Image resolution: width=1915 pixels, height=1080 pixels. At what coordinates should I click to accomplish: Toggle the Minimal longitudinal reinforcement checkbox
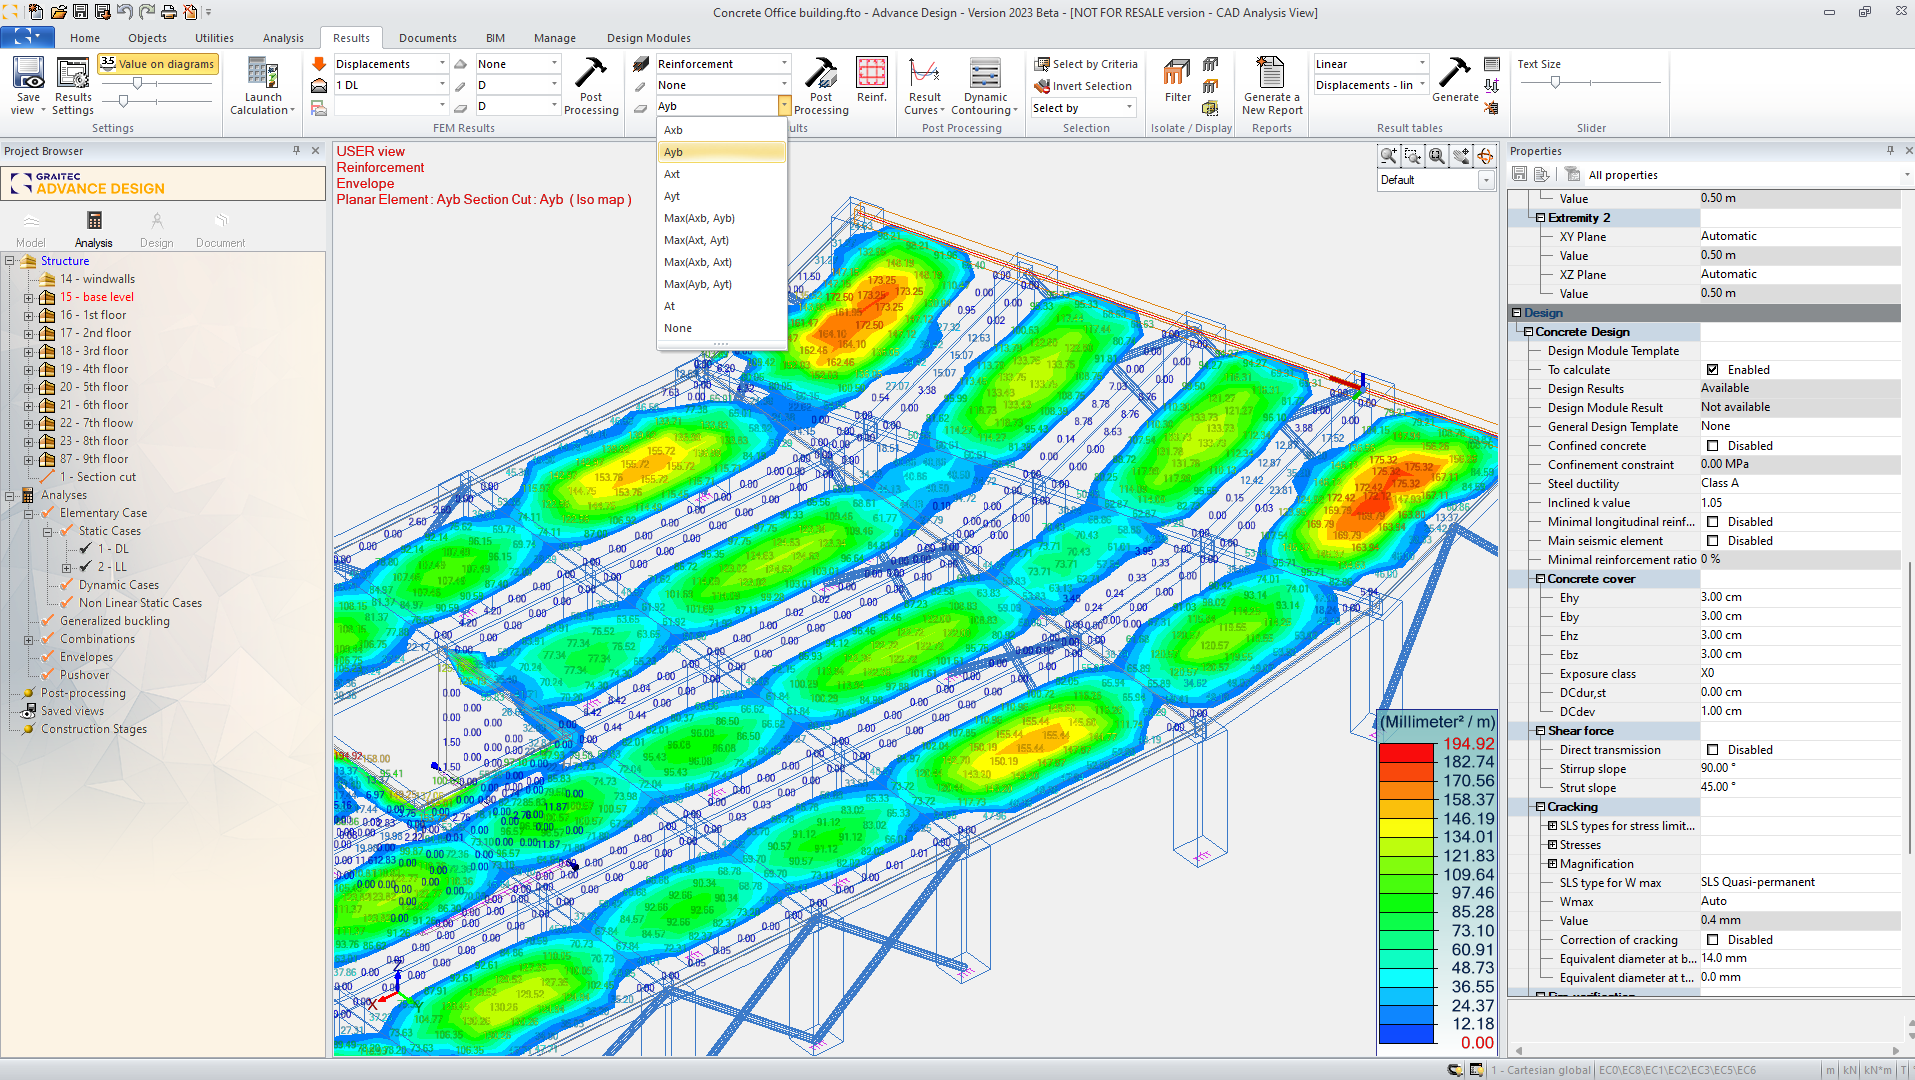[x=1712, y=522]
